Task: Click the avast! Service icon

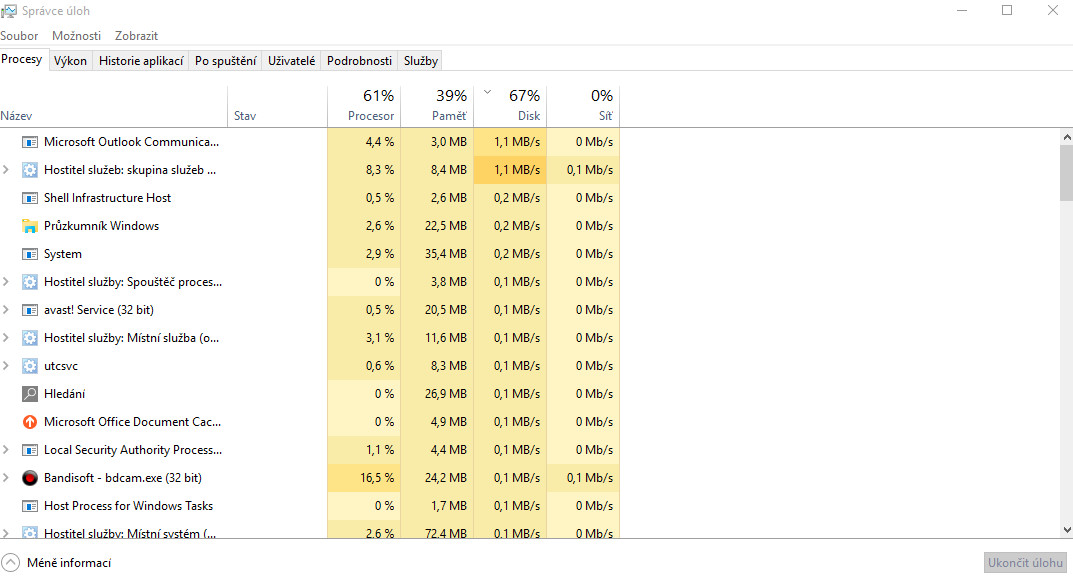Action: point(29,310)
